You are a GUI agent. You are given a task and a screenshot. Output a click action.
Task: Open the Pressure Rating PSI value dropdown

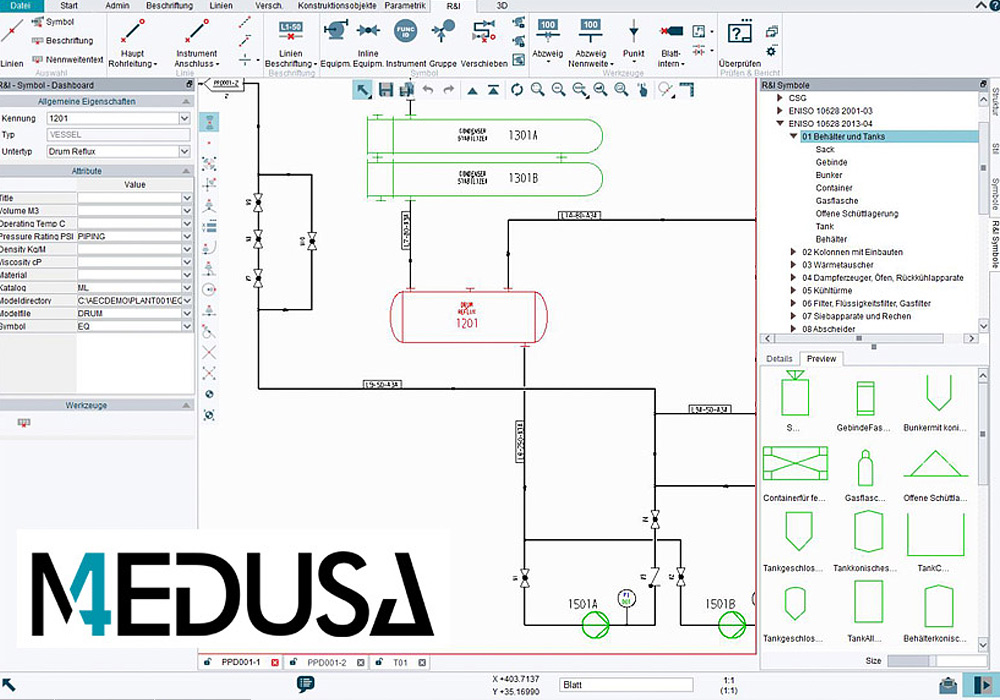pyautogui.click(x=187, y=237)
